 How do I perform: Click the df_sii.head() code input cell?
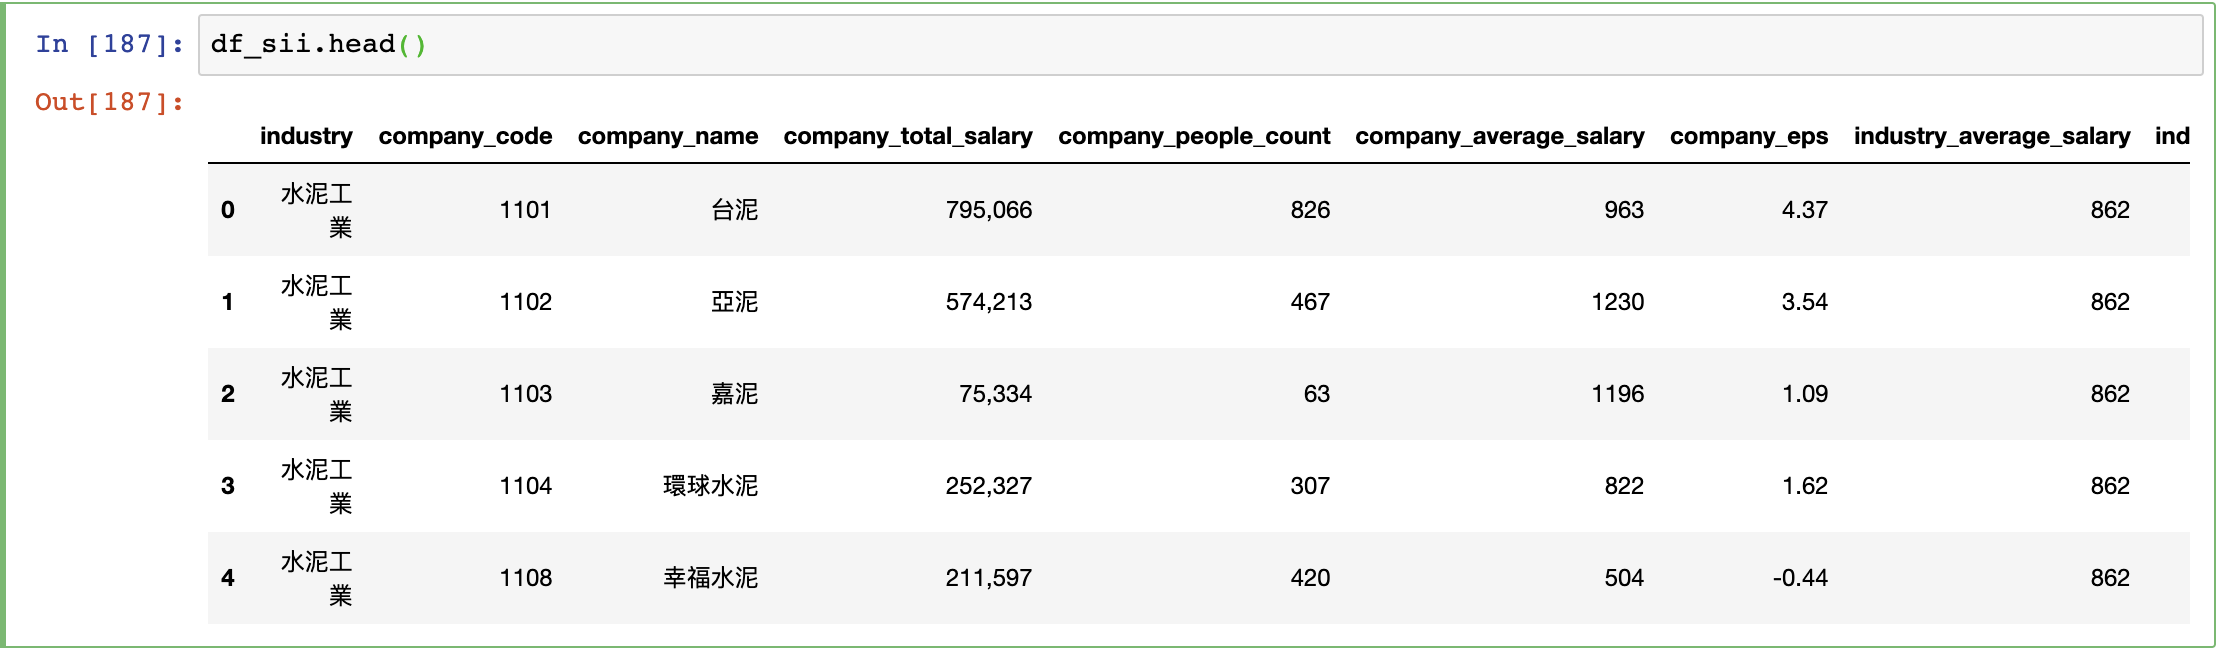click(x=1200, y=45)
